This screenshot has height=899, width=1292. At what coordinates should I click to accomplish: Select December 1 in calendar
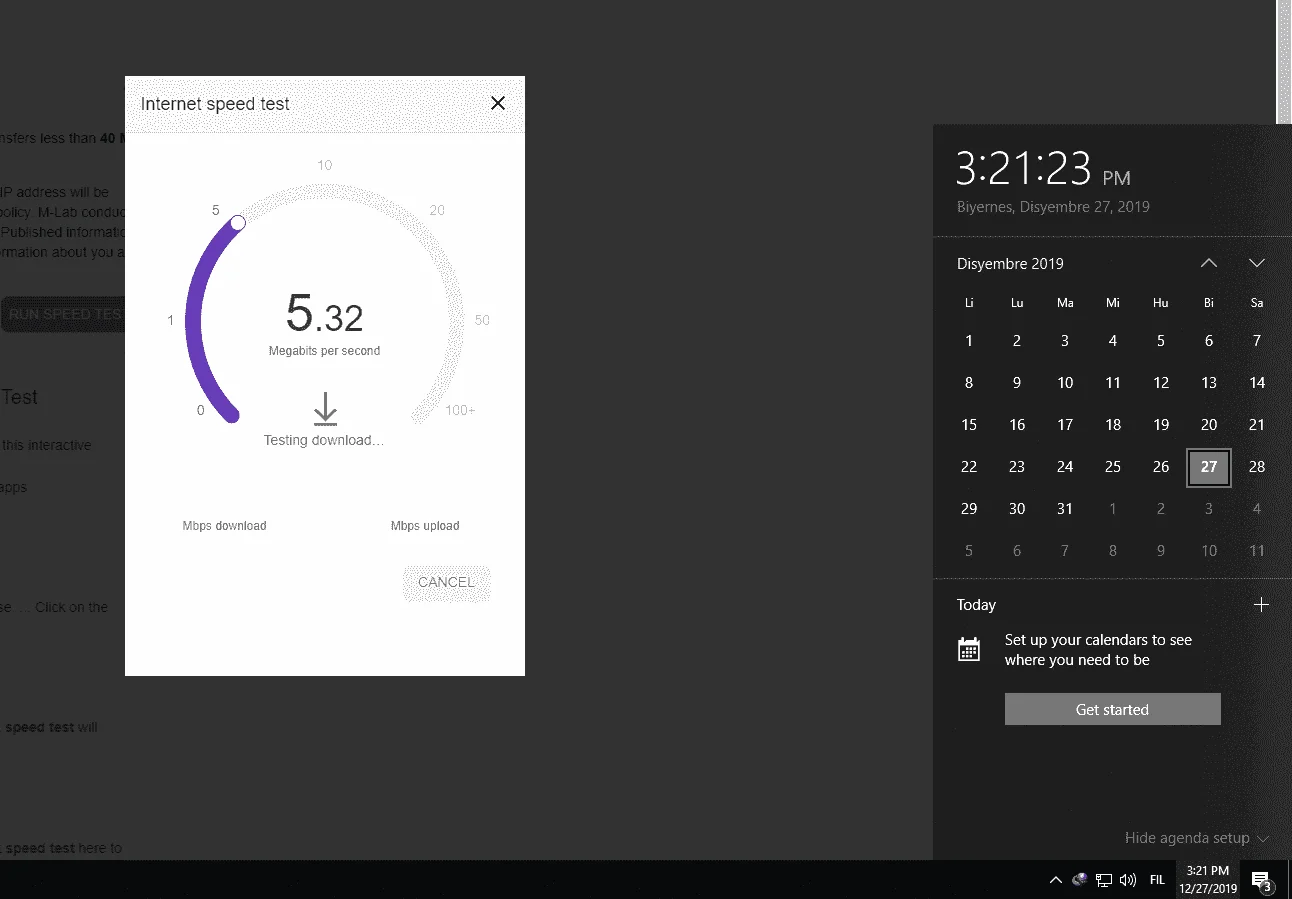[969, 341]
